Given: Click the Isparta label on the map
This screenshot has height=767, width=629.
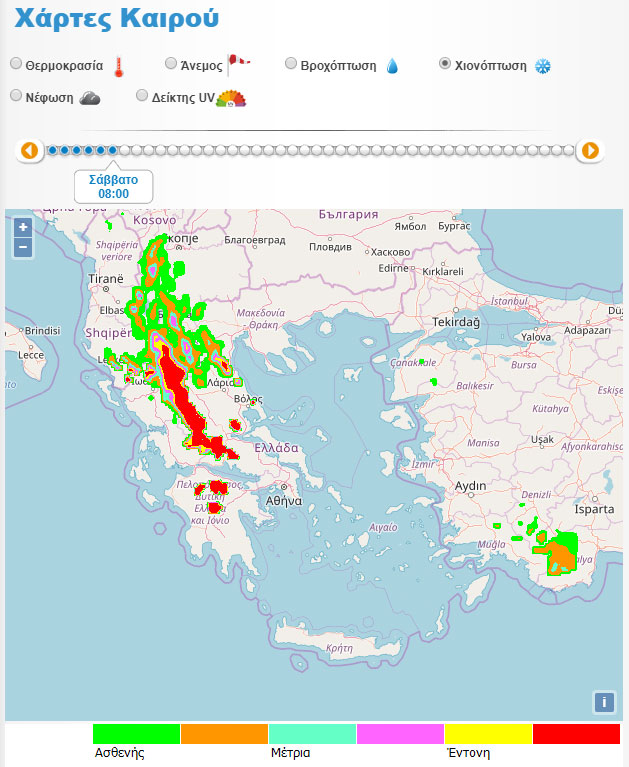Looking at the screenshot, I should point(594,509).
